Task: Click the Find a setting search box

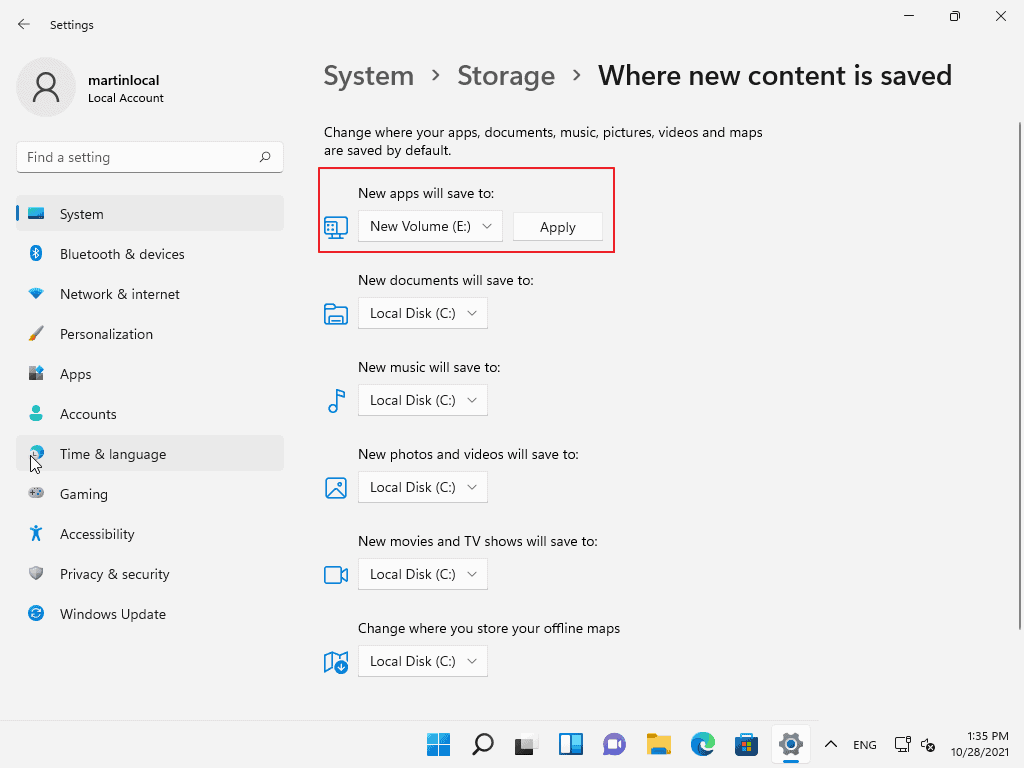Action: pyautogui.click(x=149, y=157)
